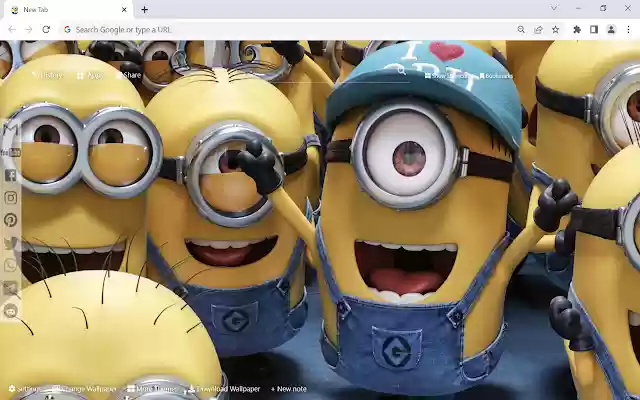
Task: Open the YouTube sidebar shortcut
Action: [11, 153]
